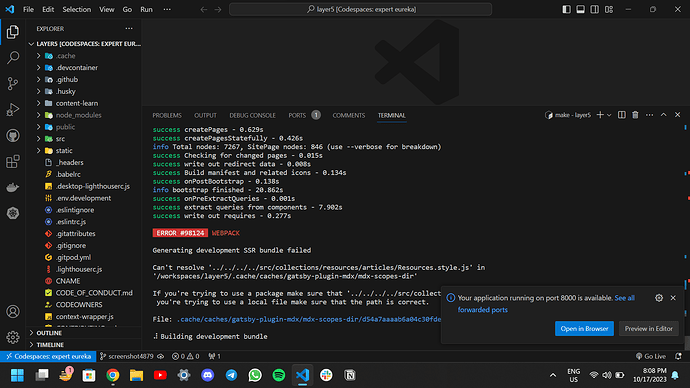Split the terminal panel

click(621, 115)
